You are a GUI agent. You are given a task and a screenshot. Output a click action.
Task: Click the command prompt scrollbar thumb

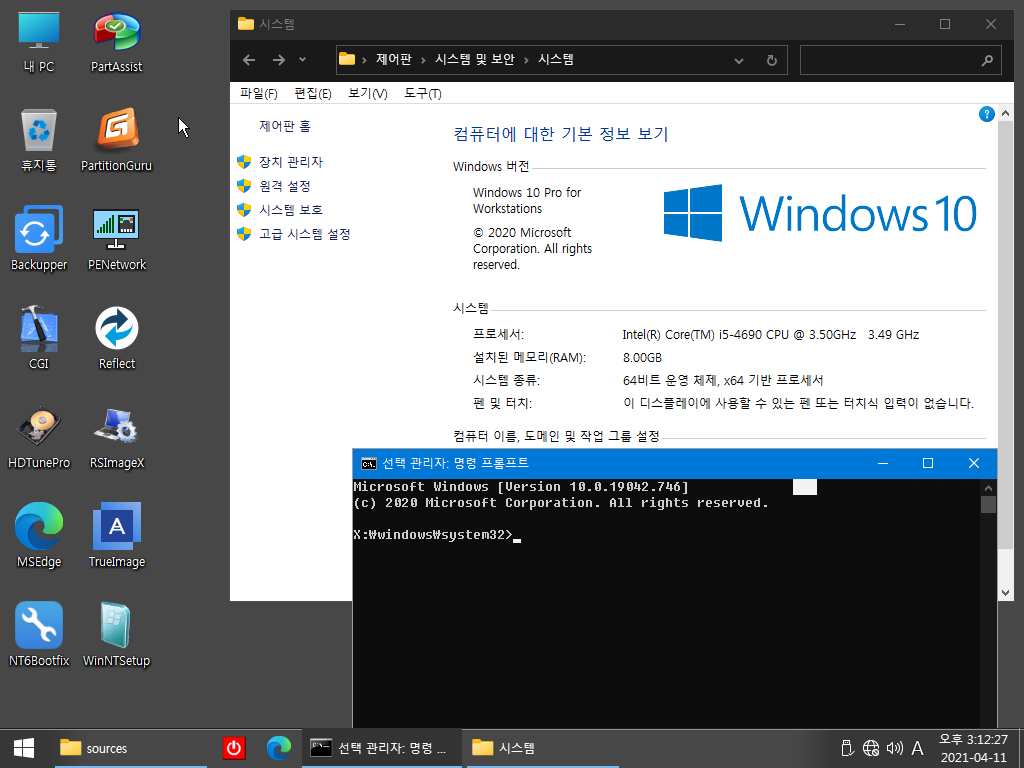point(988,504)
